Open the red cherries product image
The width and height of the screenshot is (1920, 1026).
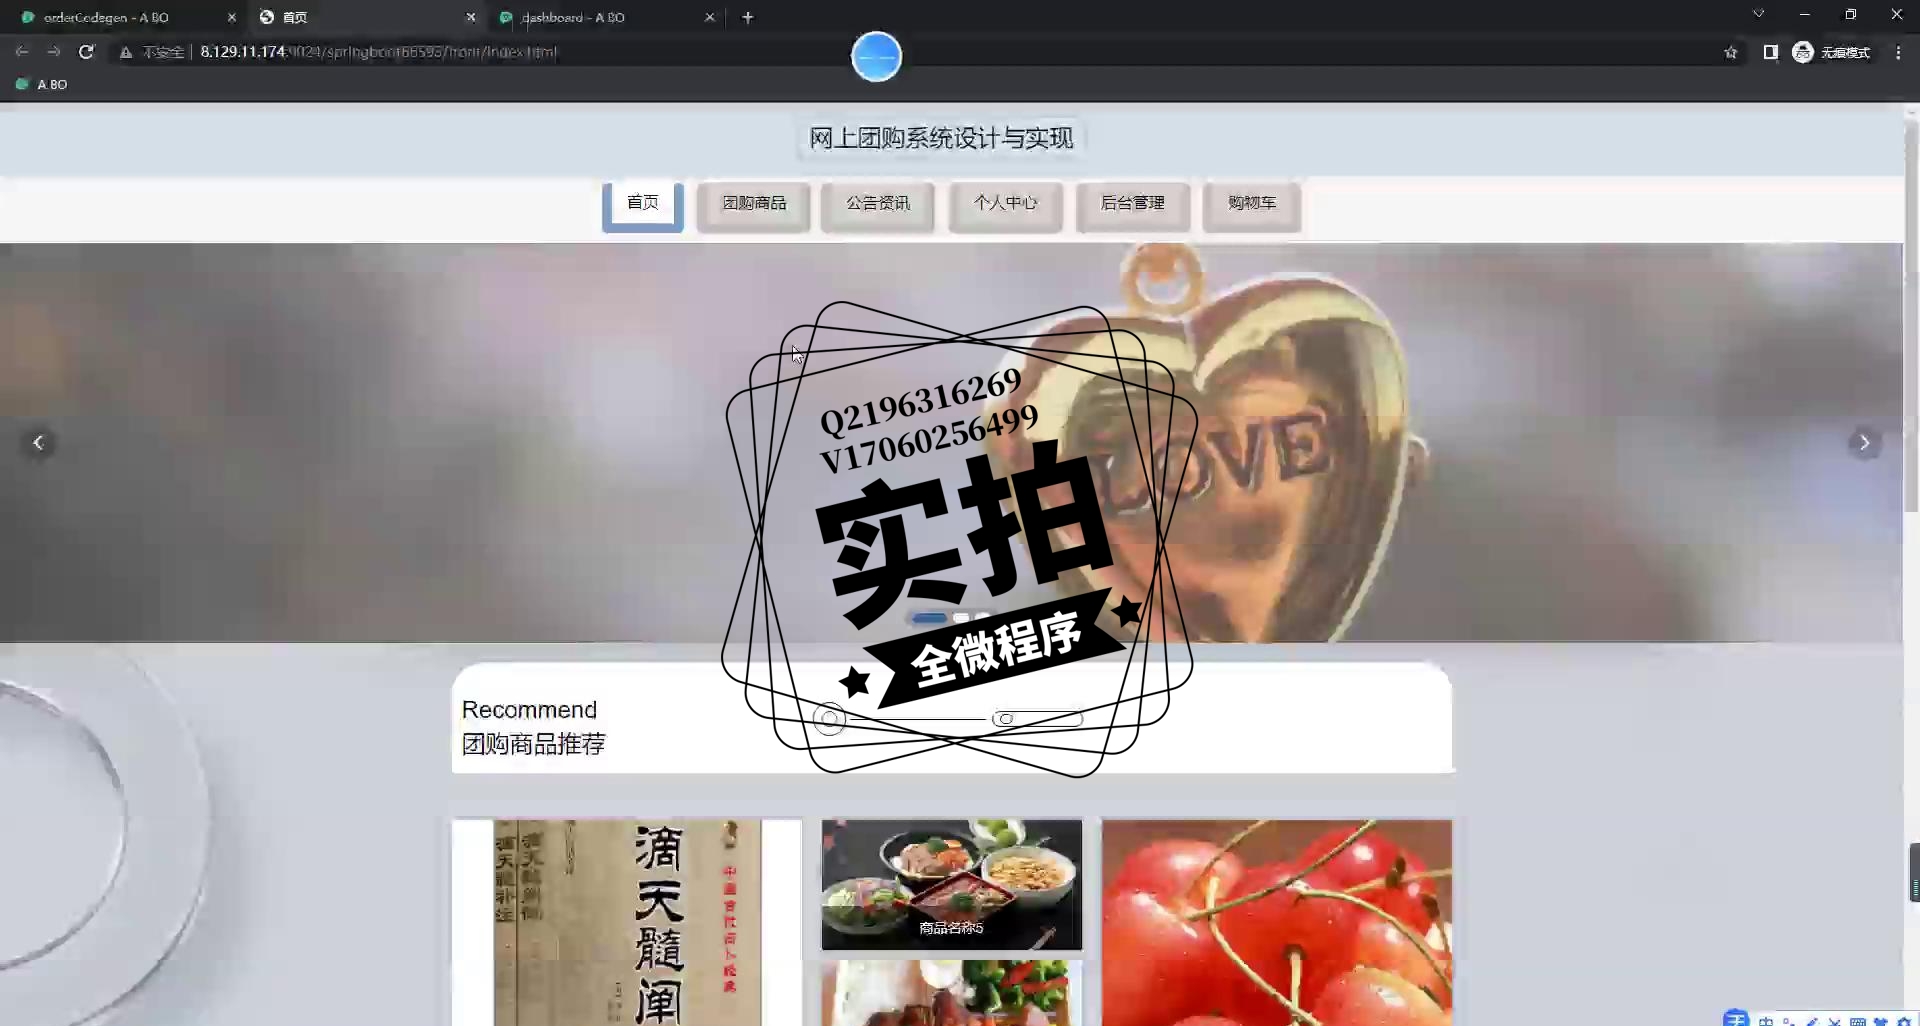pyautogui.click(x=1277, y=922)
